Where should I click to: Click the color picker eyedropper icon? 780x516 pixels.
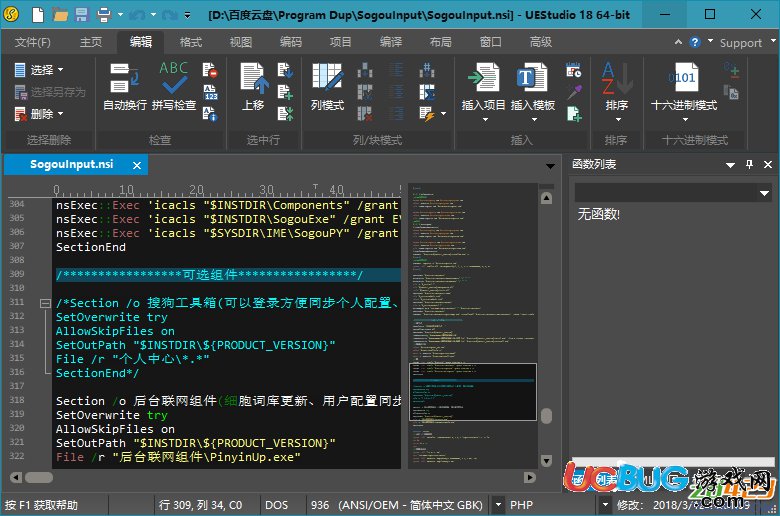[x=574, y=92]
